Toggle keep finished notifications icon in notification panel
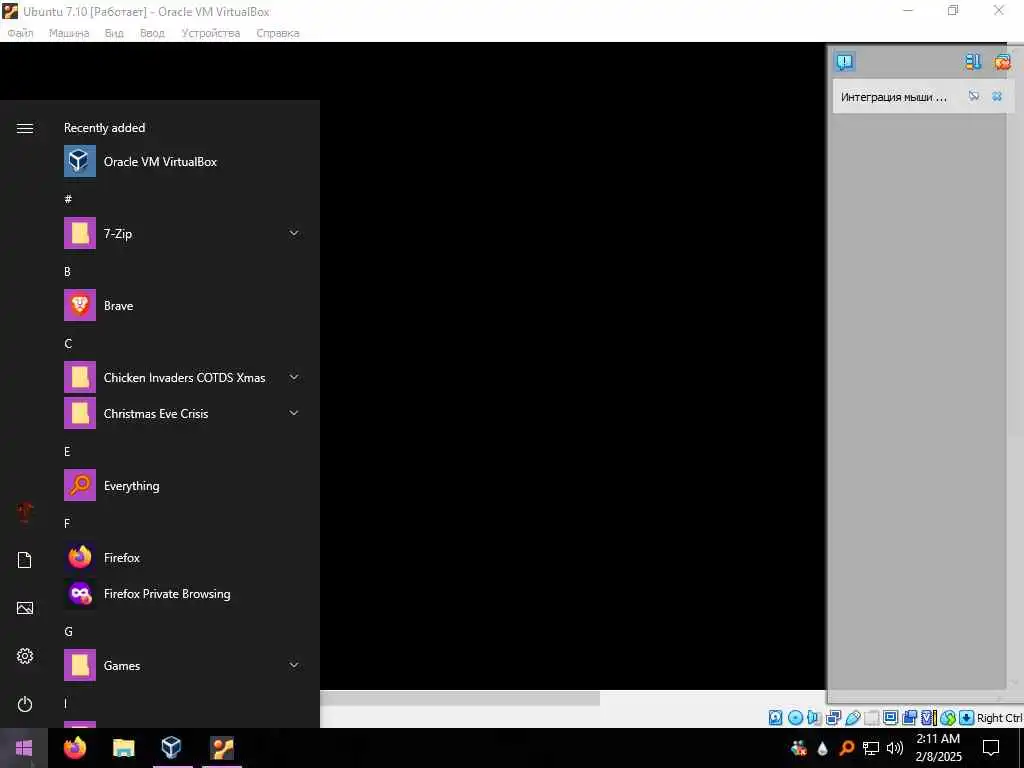The height and width of the screenshot is (768, 1024). 972,62
